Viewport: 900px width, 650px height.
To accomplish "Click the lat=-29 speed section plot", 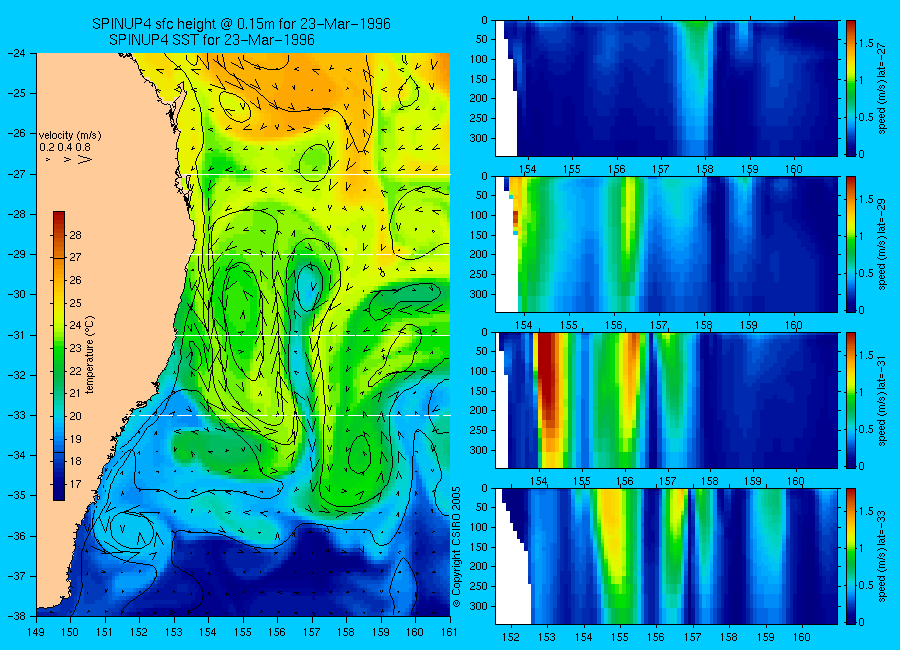I will click(666, 244).
